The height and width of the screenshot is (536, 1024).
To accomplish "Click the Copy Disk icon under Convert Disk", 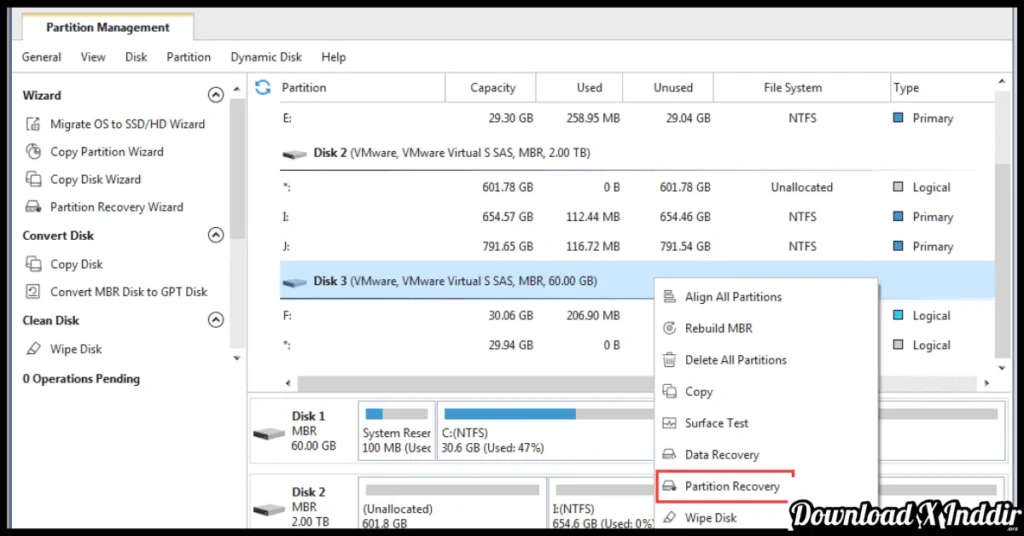I will 33,264.
